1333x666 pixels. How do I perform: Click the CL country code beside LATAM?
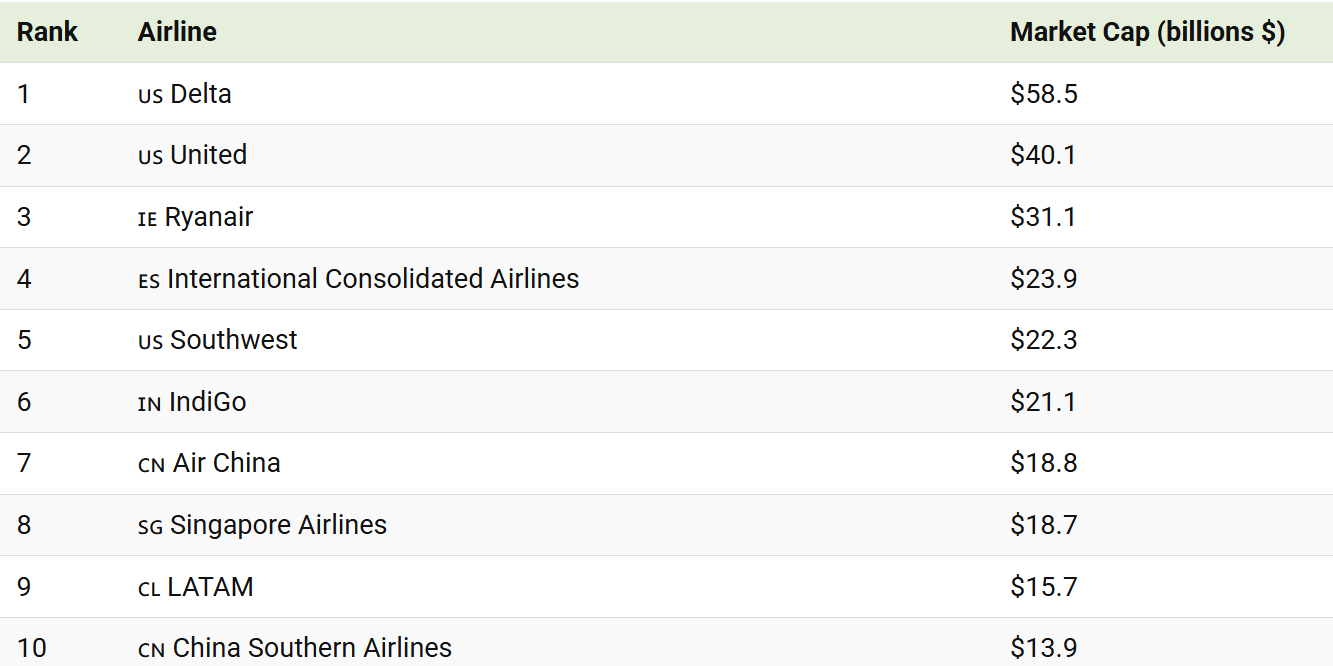coord(149,590)
